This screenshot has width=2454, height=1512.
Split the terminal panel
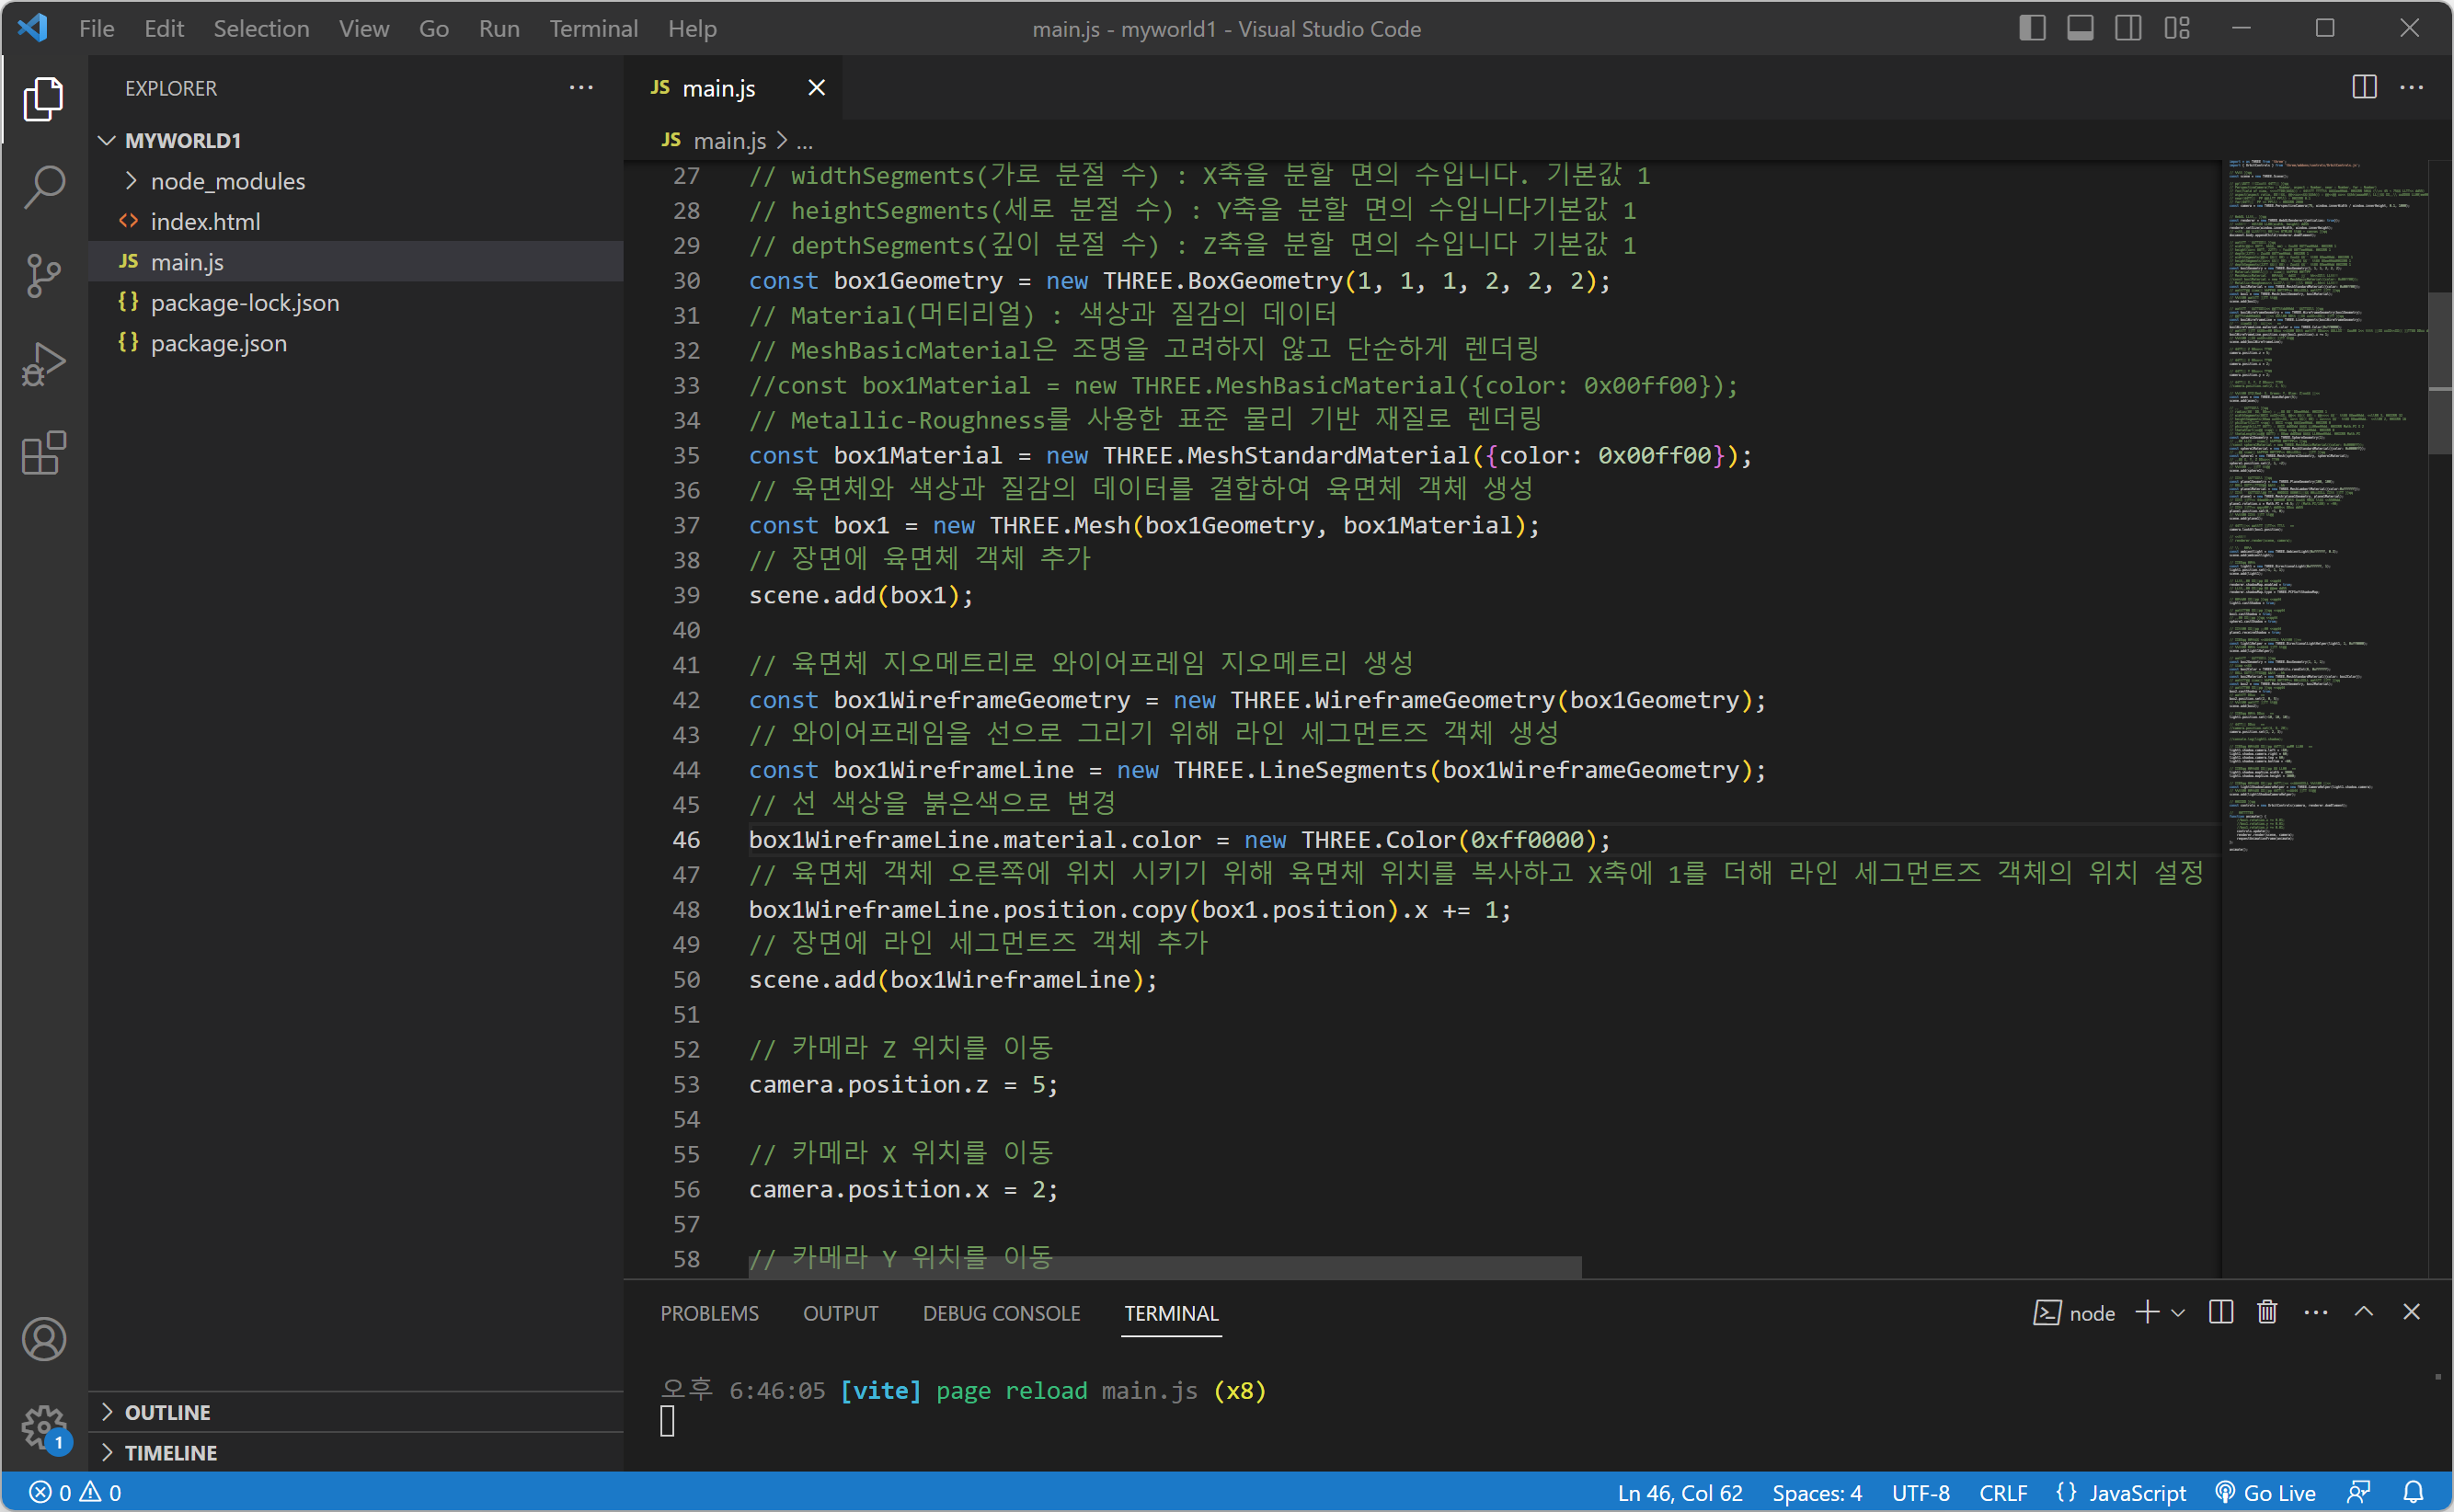click(x=2220, y=1312)
